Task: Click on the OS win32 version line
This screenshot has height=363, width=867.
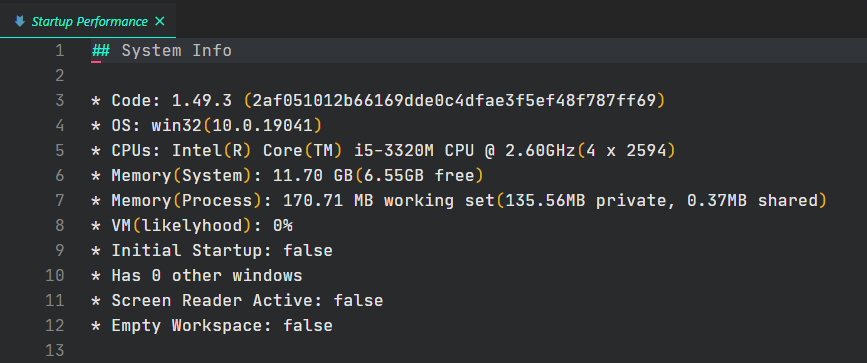Action: tap(206, 126)
